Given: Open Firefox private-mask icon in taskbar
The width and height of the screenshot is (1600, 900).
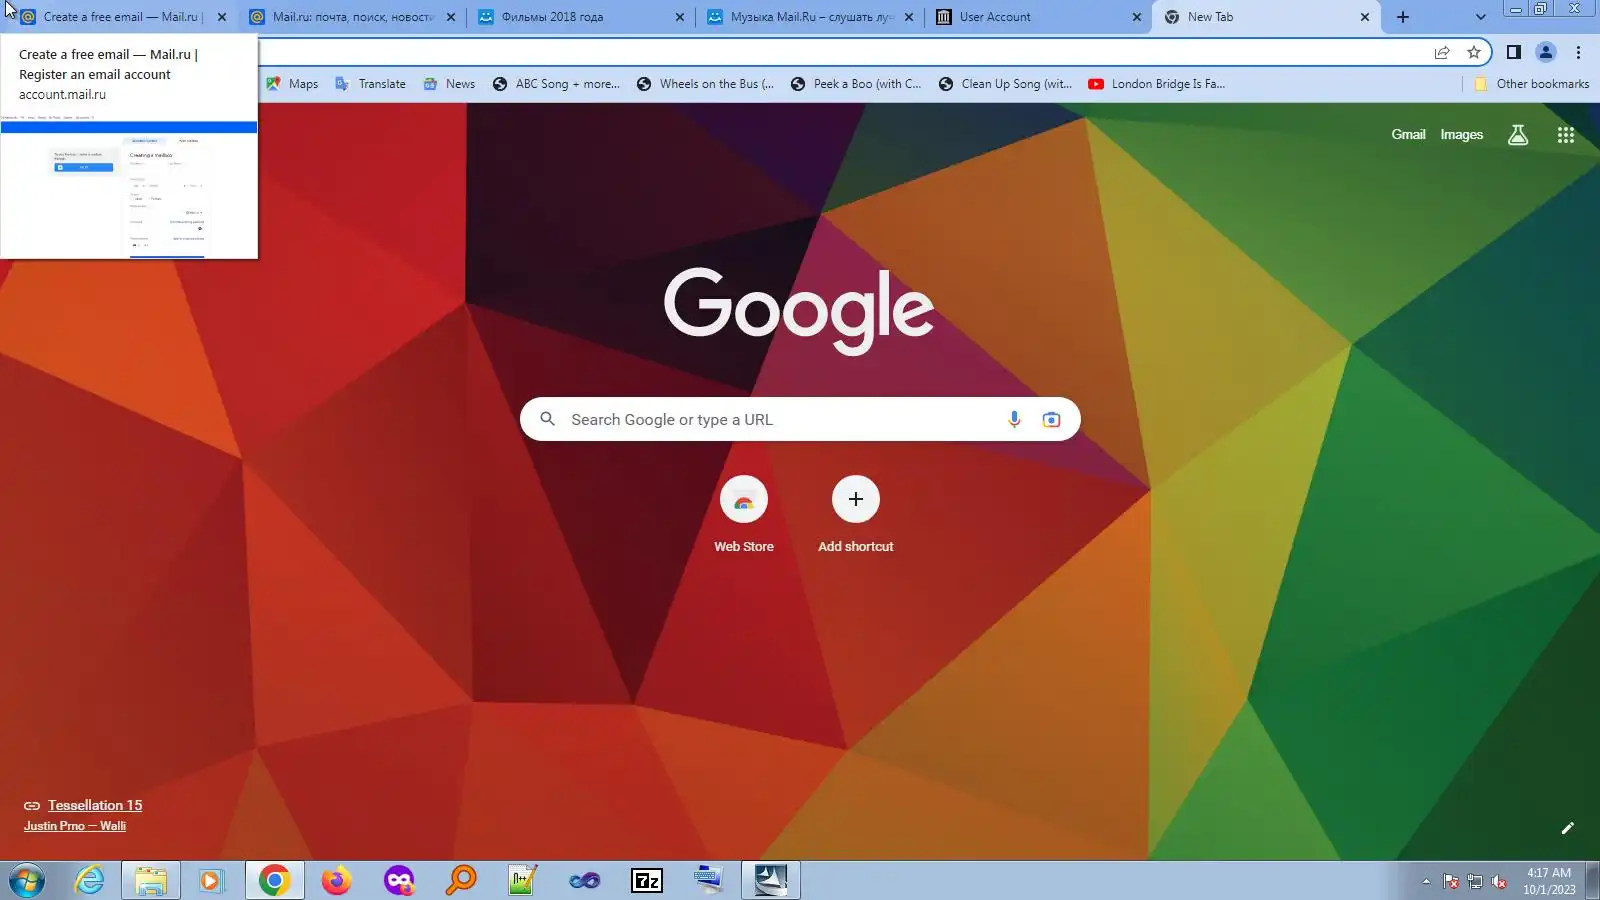Looking at the screenshot, I should (398, 881).
